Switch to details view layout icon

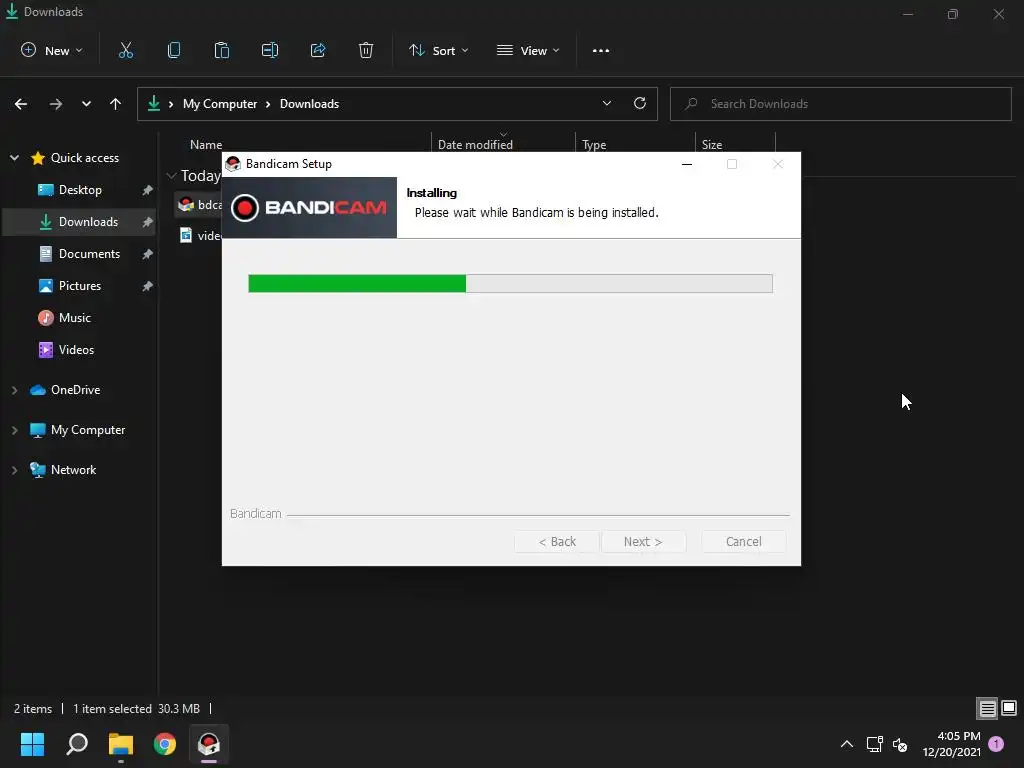(x=987, y=708)
